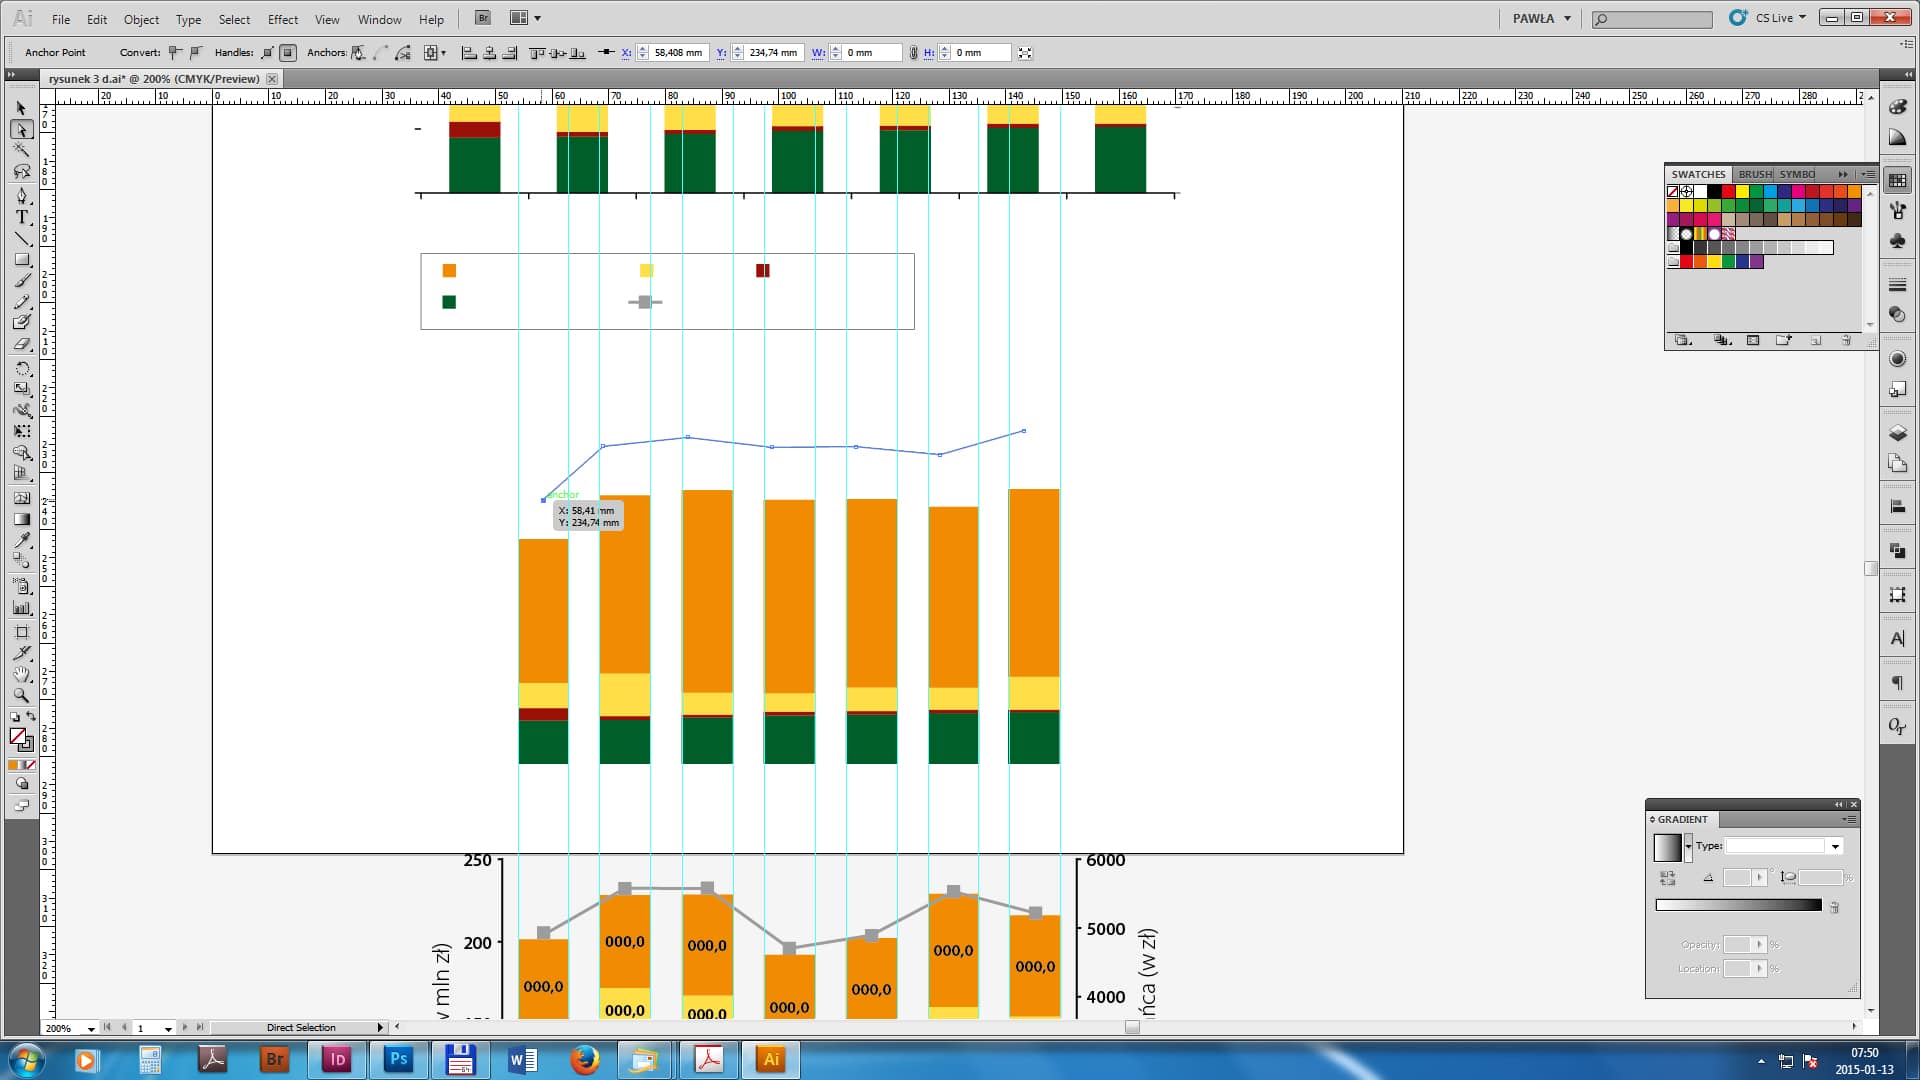Pick the red swatch in Swatches panel
The image size is (1920, 1080).
tap(1727, 191)
